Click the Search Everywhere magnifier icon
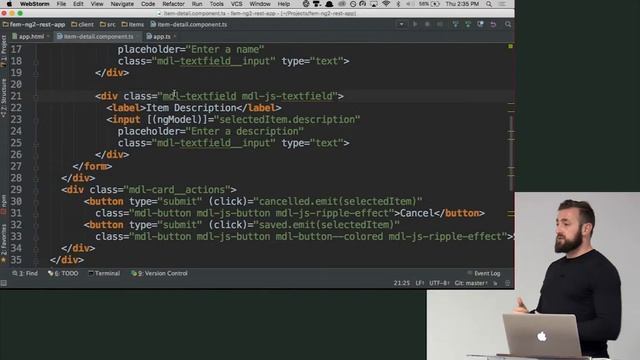Image resolution: width=640 pixels, height=360 pixels. click(508, 24)
